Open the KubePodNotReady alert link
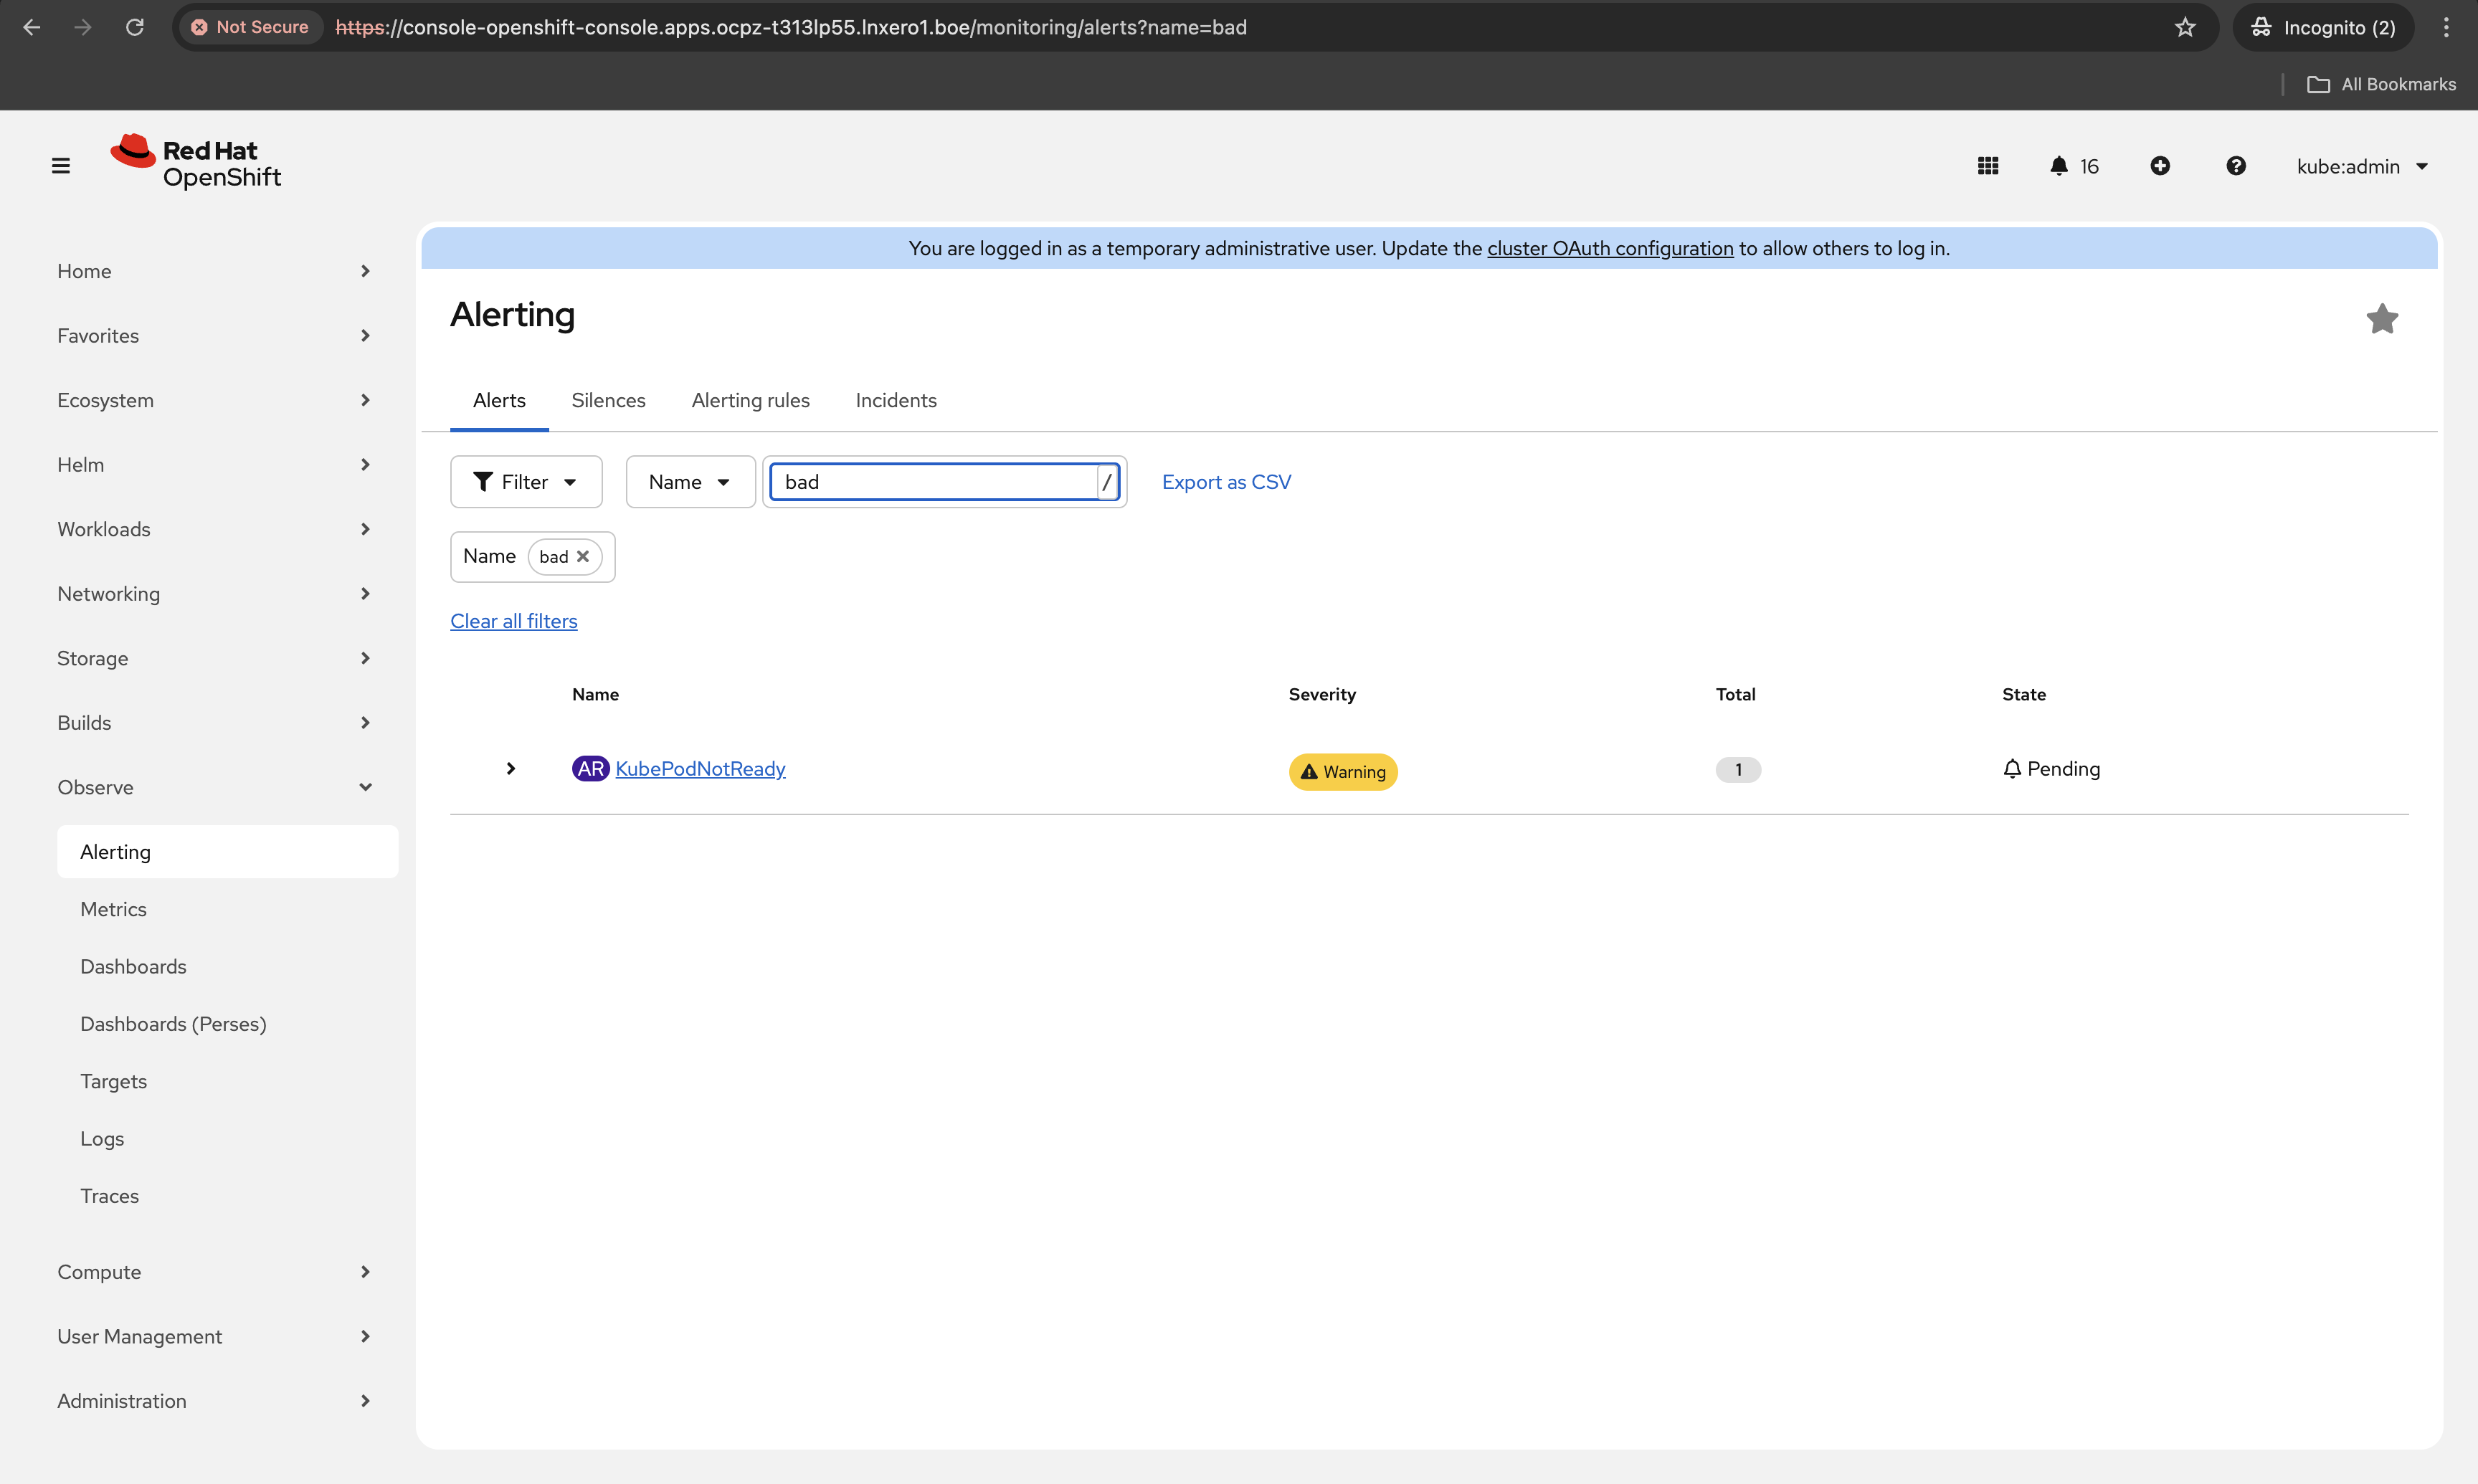The width and height of the screenshot is (2478, 1484). click(x=700, y=768)
